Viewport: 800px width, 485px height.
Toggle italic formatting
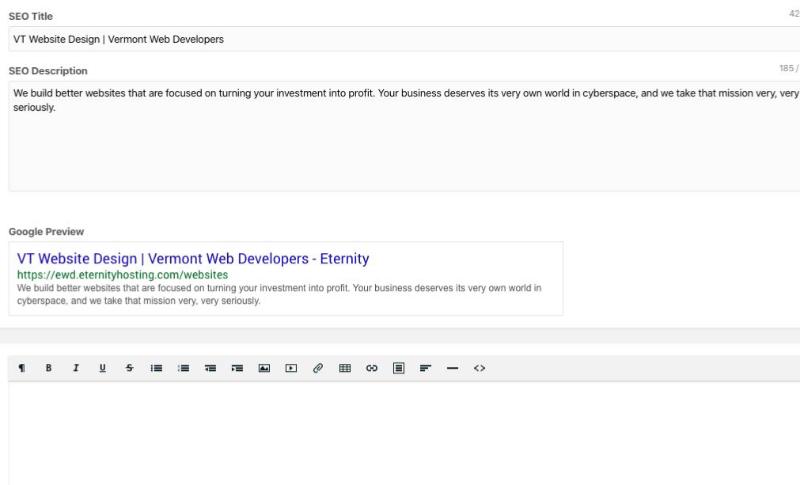pyautogui.click(x=76, y=368)
